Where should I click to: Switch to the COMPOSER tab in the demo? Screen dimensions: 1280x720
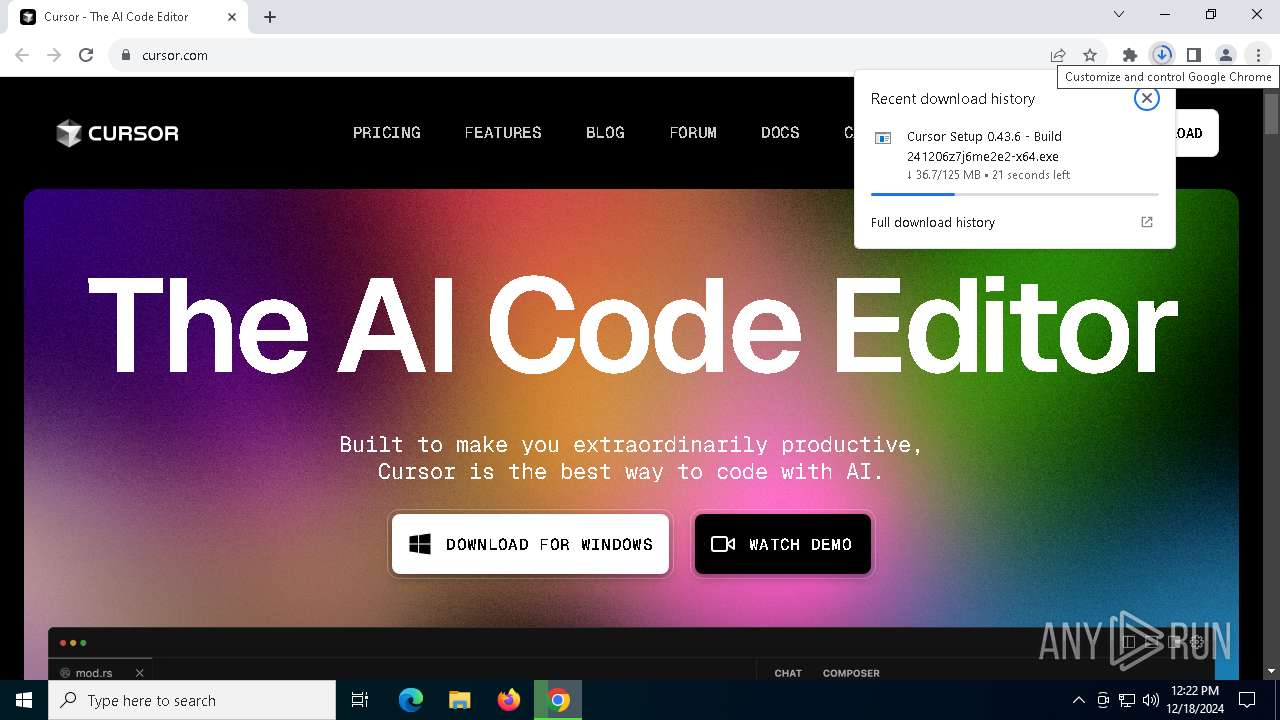851,673
